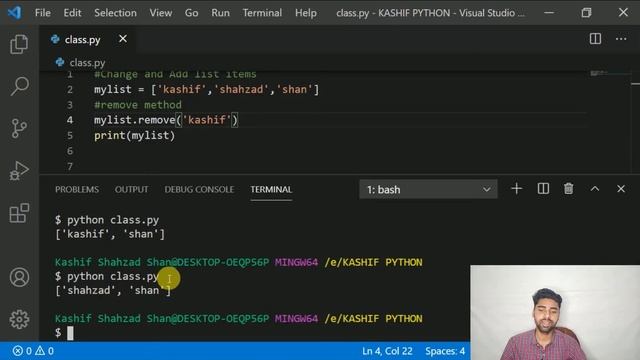Click 'kashif' string in mylist.remove call

pos(207,120)
